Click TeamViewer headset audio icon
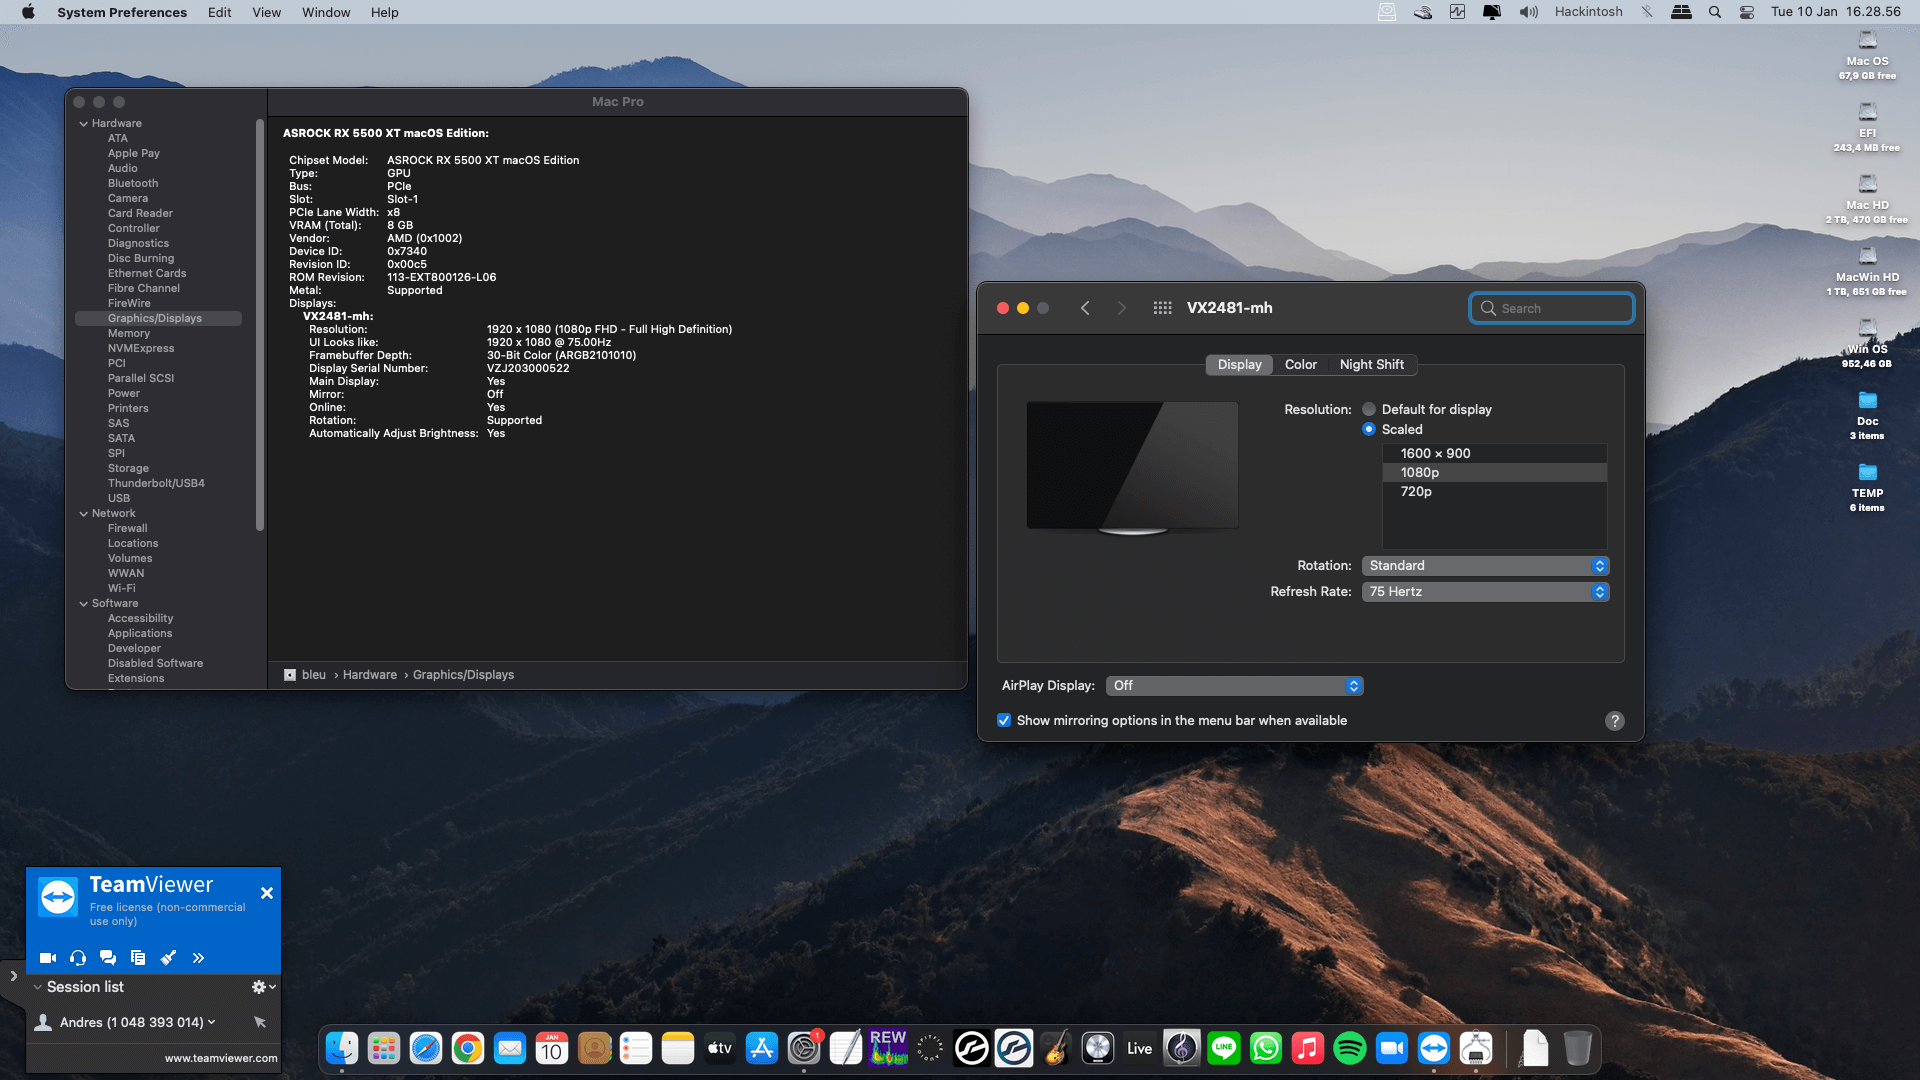 coord(78,958)
